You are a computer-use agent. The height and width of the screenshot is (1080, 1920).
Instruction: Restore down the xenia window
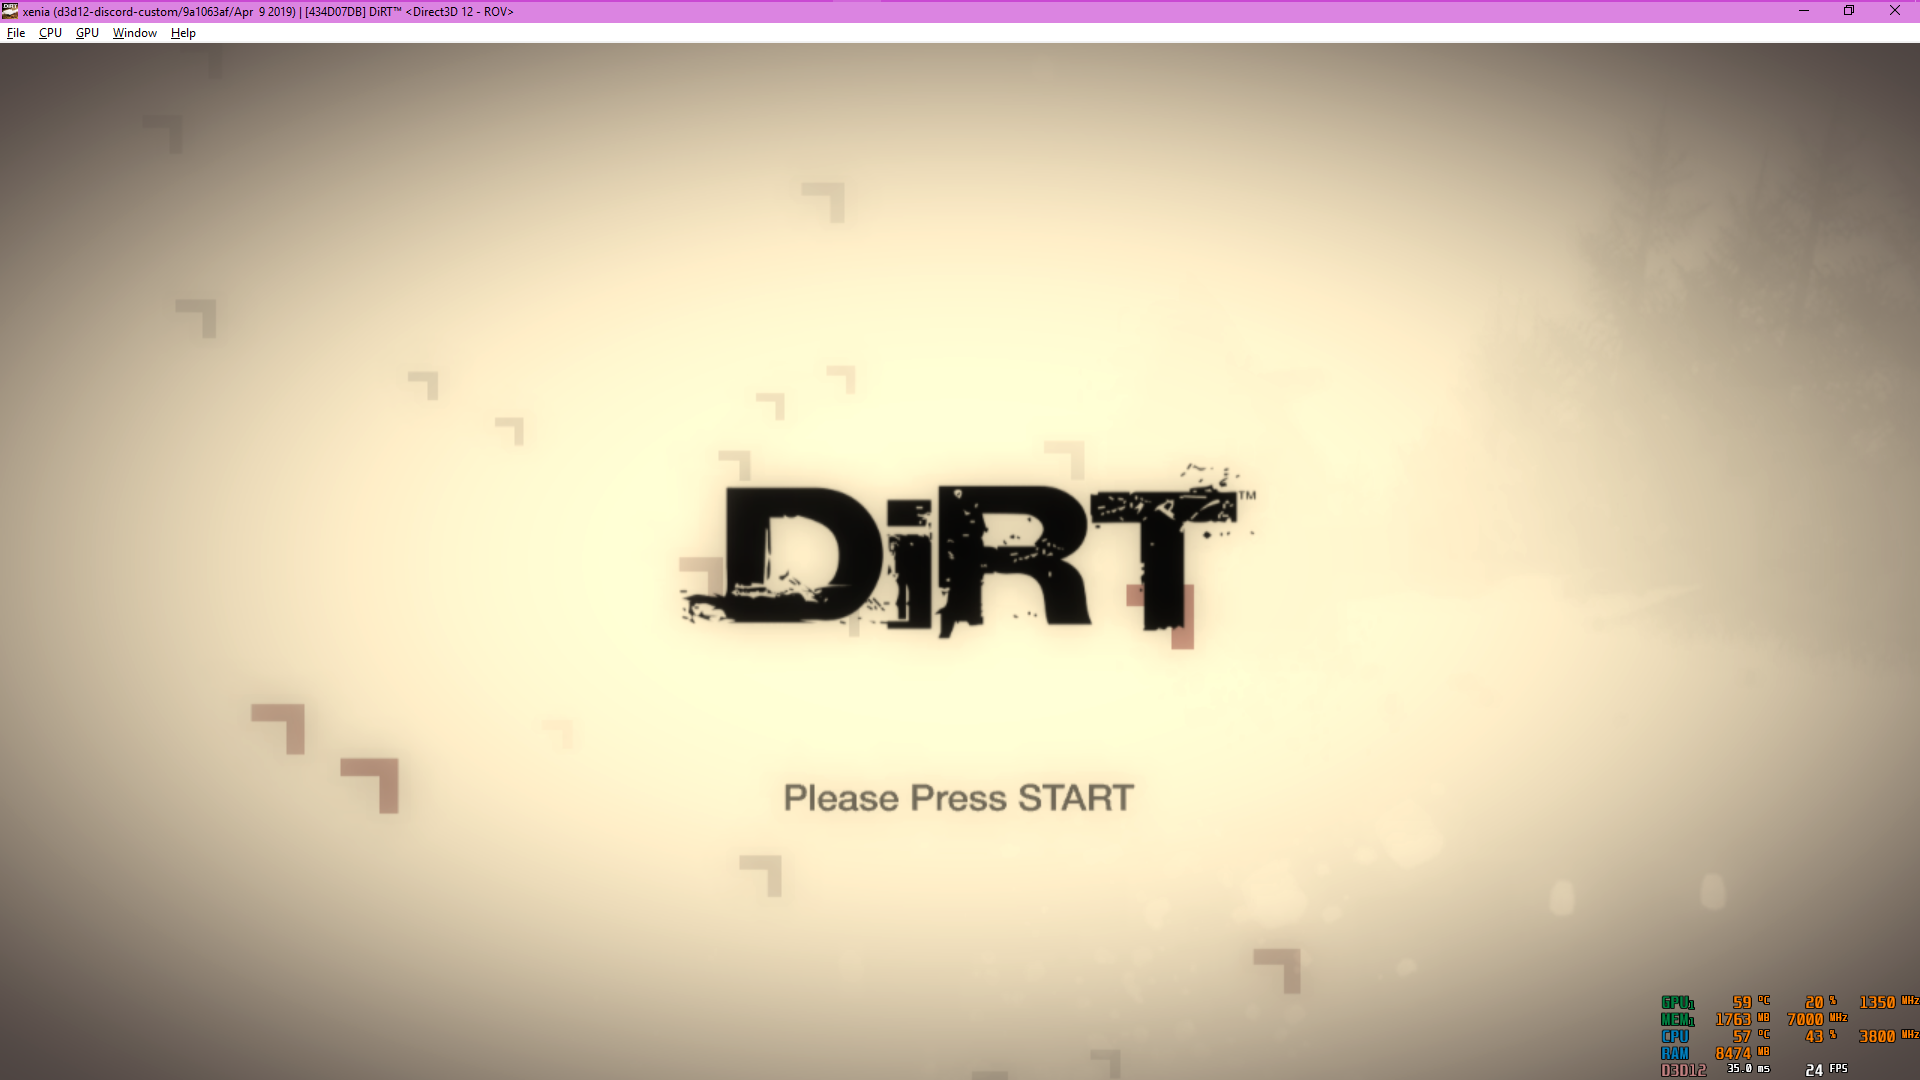click(x=1849, y=11)
